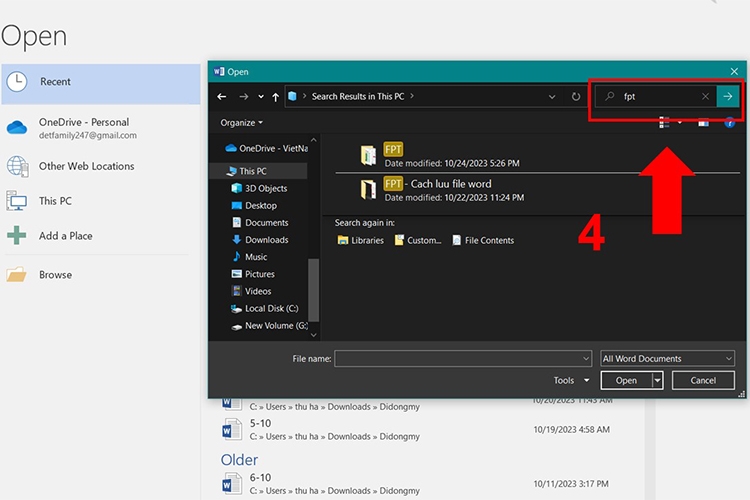The height and width of the screenshot is (500, 750).
Task: Click Word icon beside 6-10 document
Action: pos(232,484)
